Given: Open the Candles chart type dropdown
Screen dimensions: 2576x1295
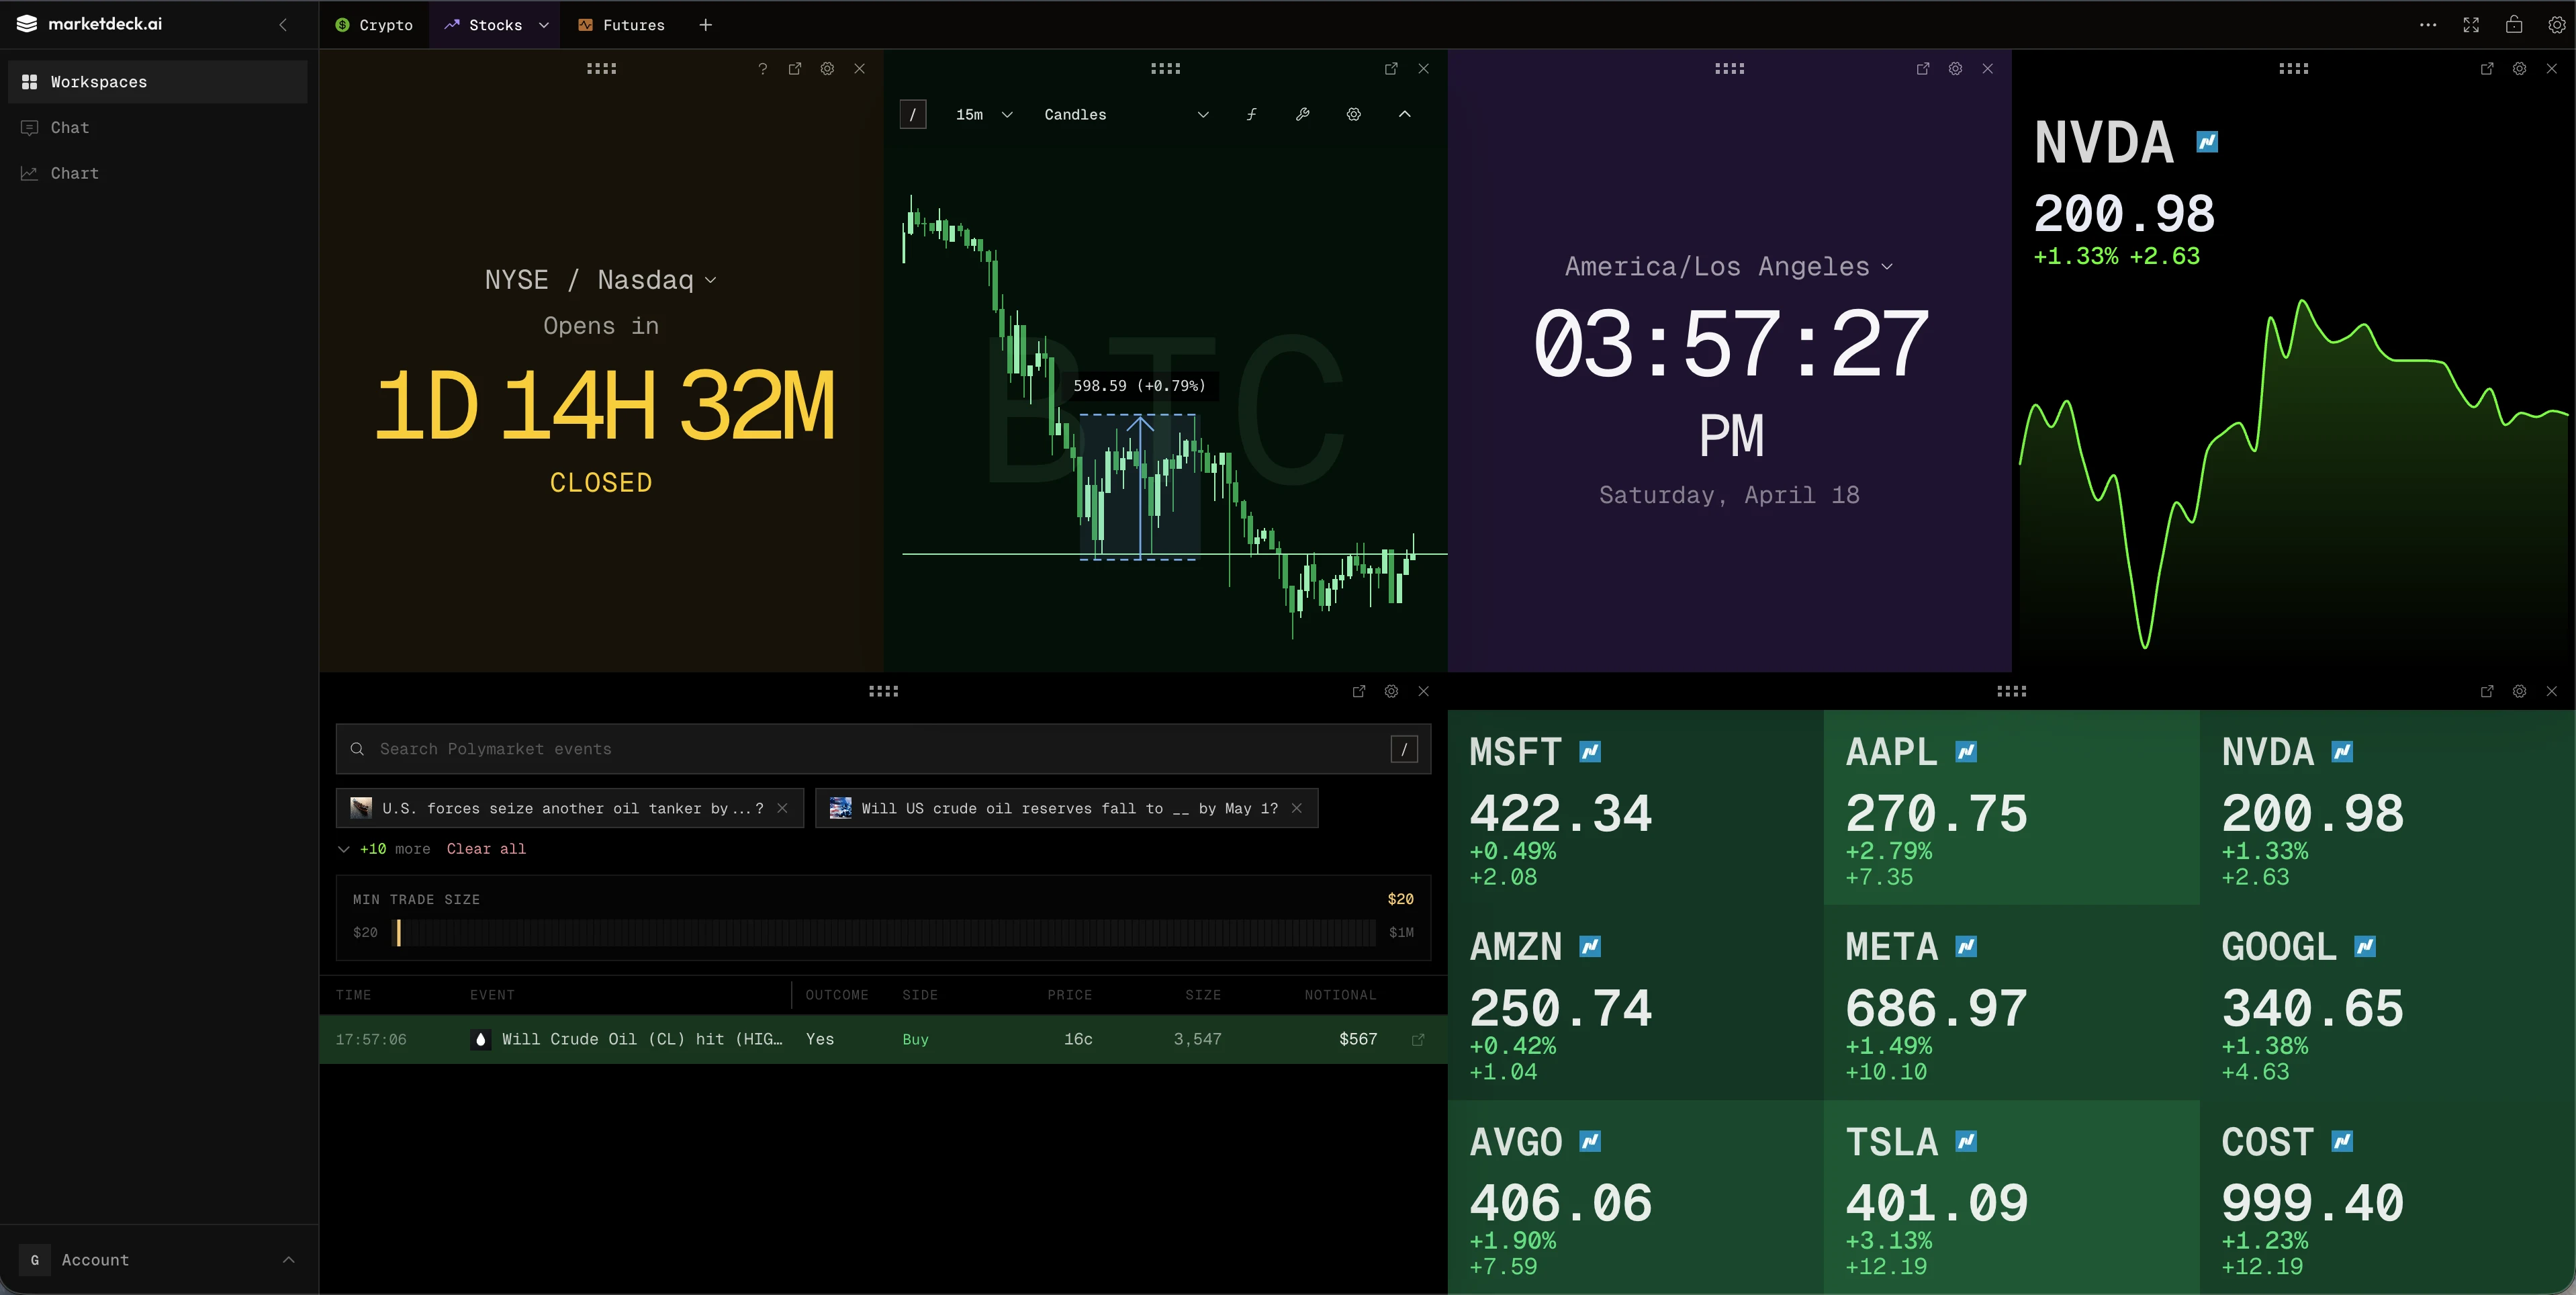Looking at the screenshot, I should pyautogui.click(x=1127, y=115).
